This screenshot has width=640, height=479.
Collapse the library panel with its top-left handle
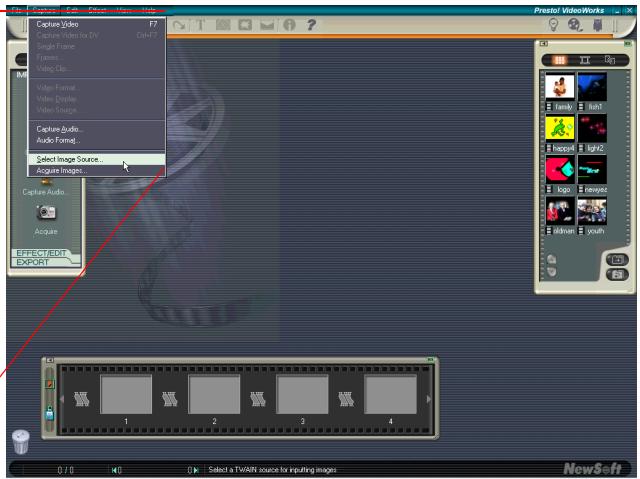(544, 43)
